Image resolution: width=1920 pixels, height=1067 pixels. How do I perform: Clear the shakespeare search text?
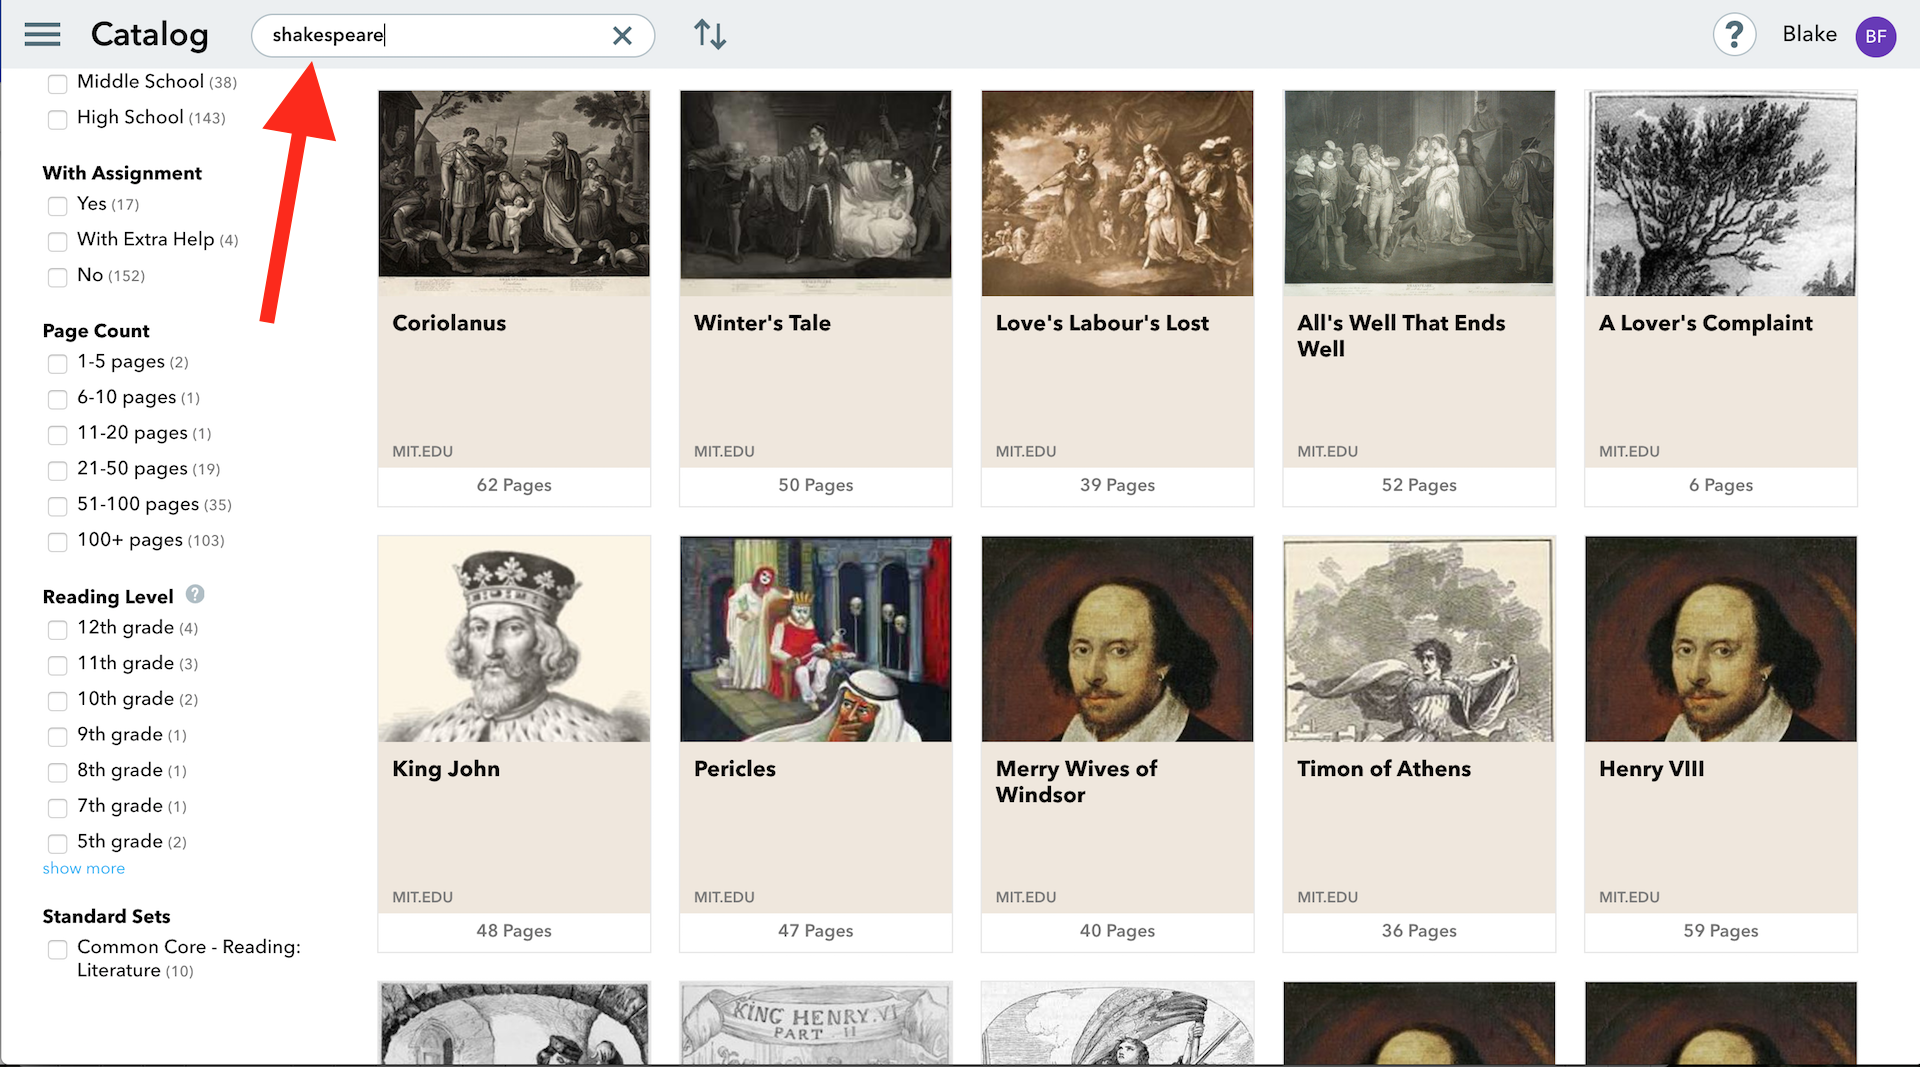click(x=622, y=36)
